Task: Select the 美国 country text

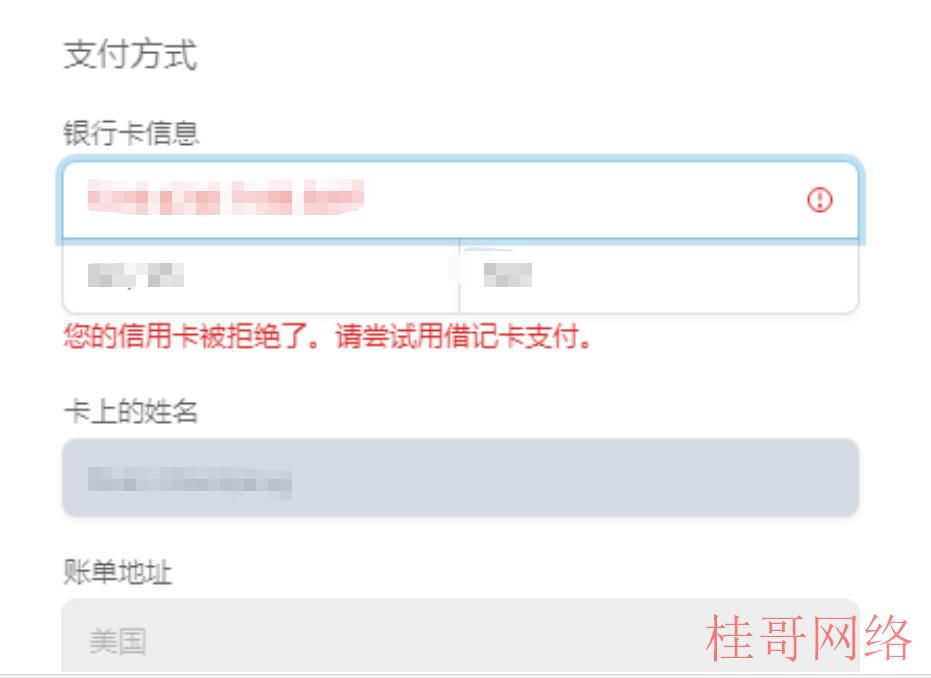Action: [118, 641]
